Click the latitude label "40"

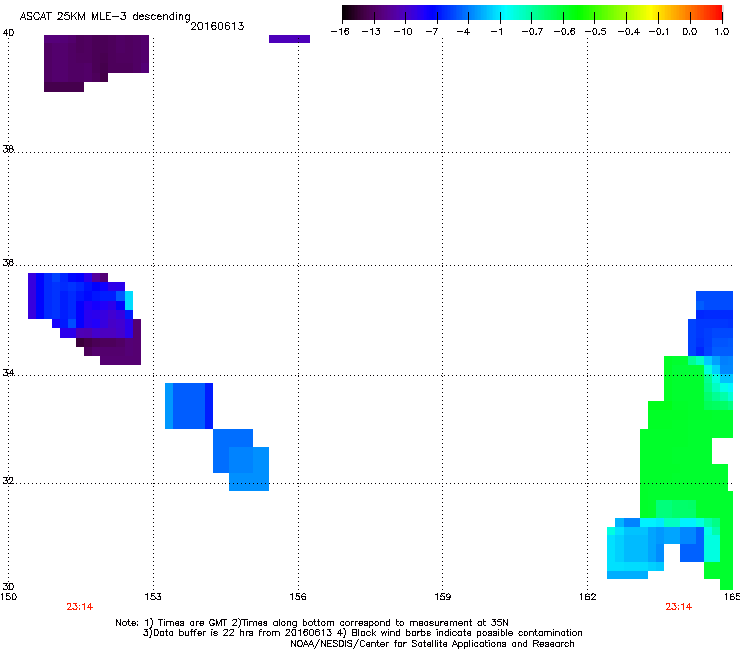[x=8, y=33]
